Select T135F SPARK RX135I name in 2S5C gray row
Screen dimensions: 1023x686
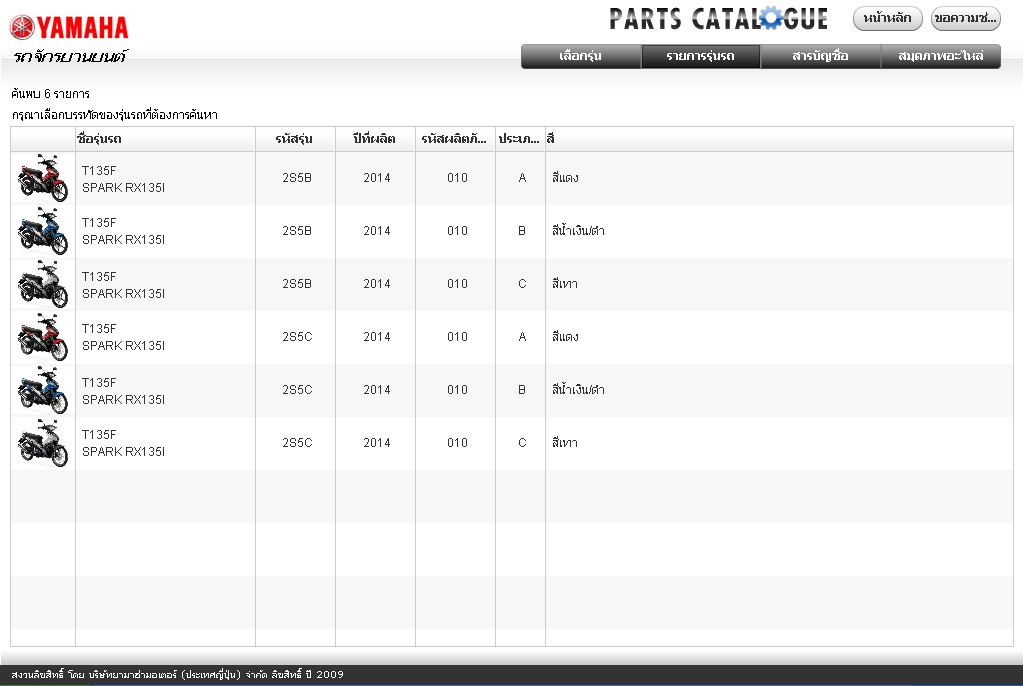(x=123, y=443)
